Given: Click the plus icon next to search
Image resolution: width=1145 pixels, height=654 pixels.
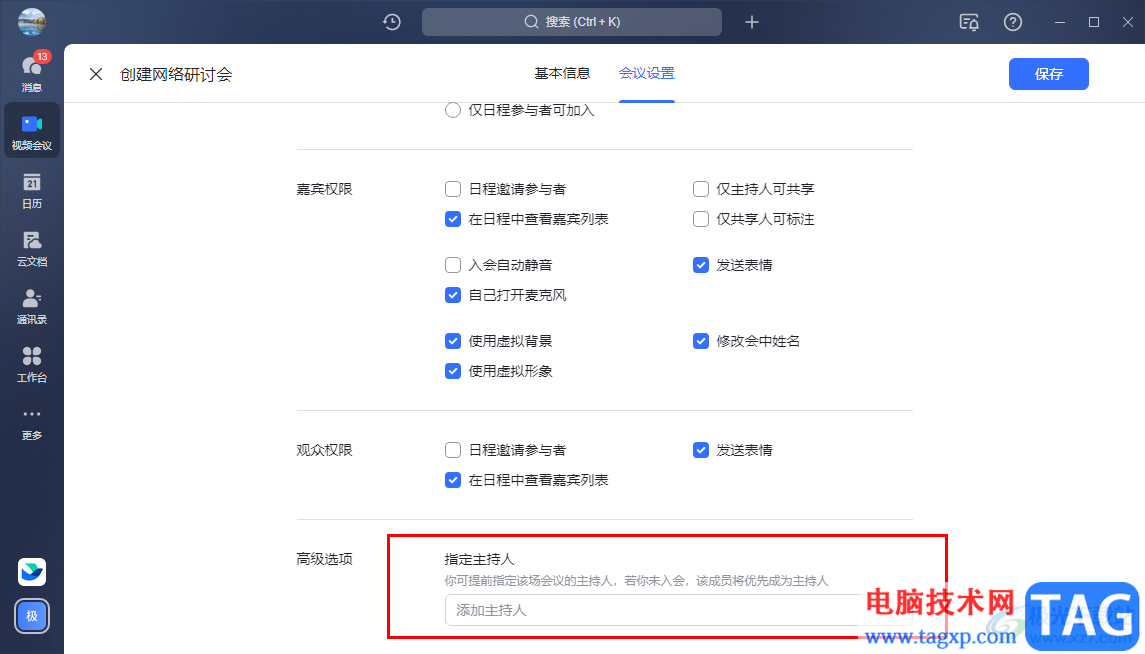Looking at the screenshot, I should click(x=751, y=22).
